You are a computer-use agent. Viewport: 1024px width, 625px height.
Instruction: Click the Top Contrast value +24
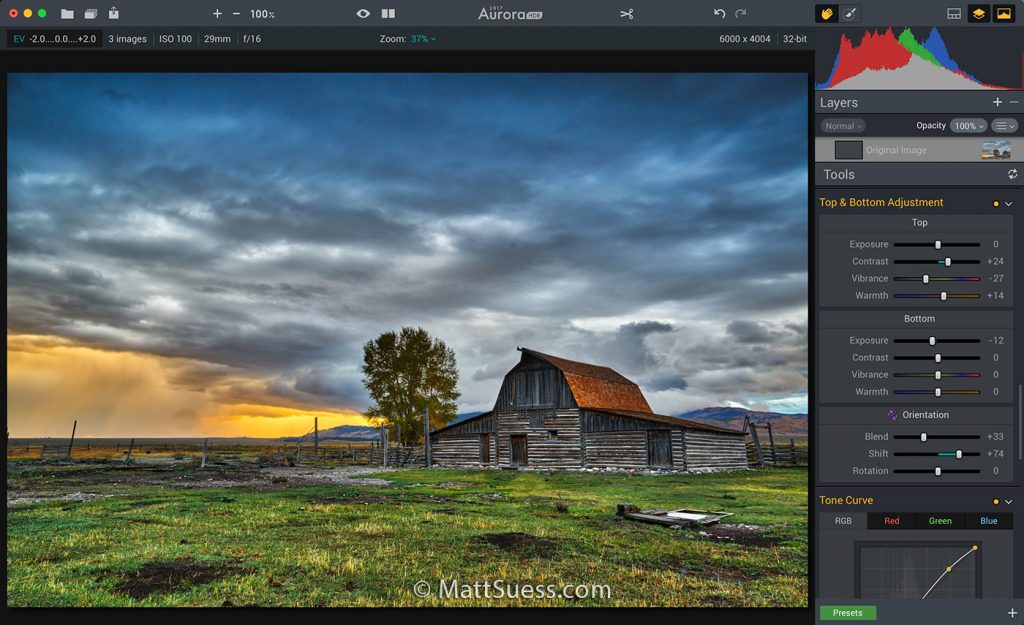click(995, 261)
